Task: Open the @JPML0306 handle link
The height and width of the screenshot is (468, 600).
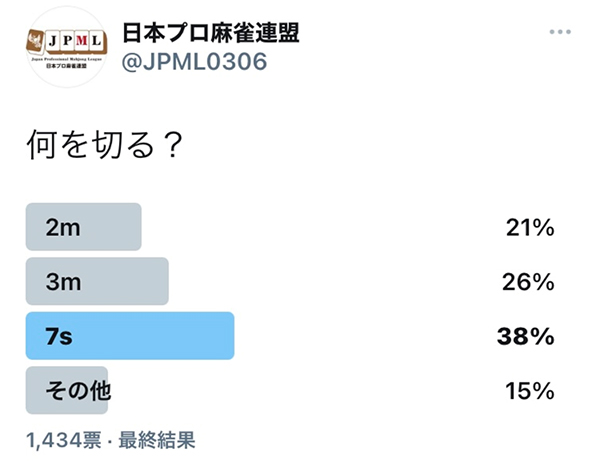Action: pos(194,62)
